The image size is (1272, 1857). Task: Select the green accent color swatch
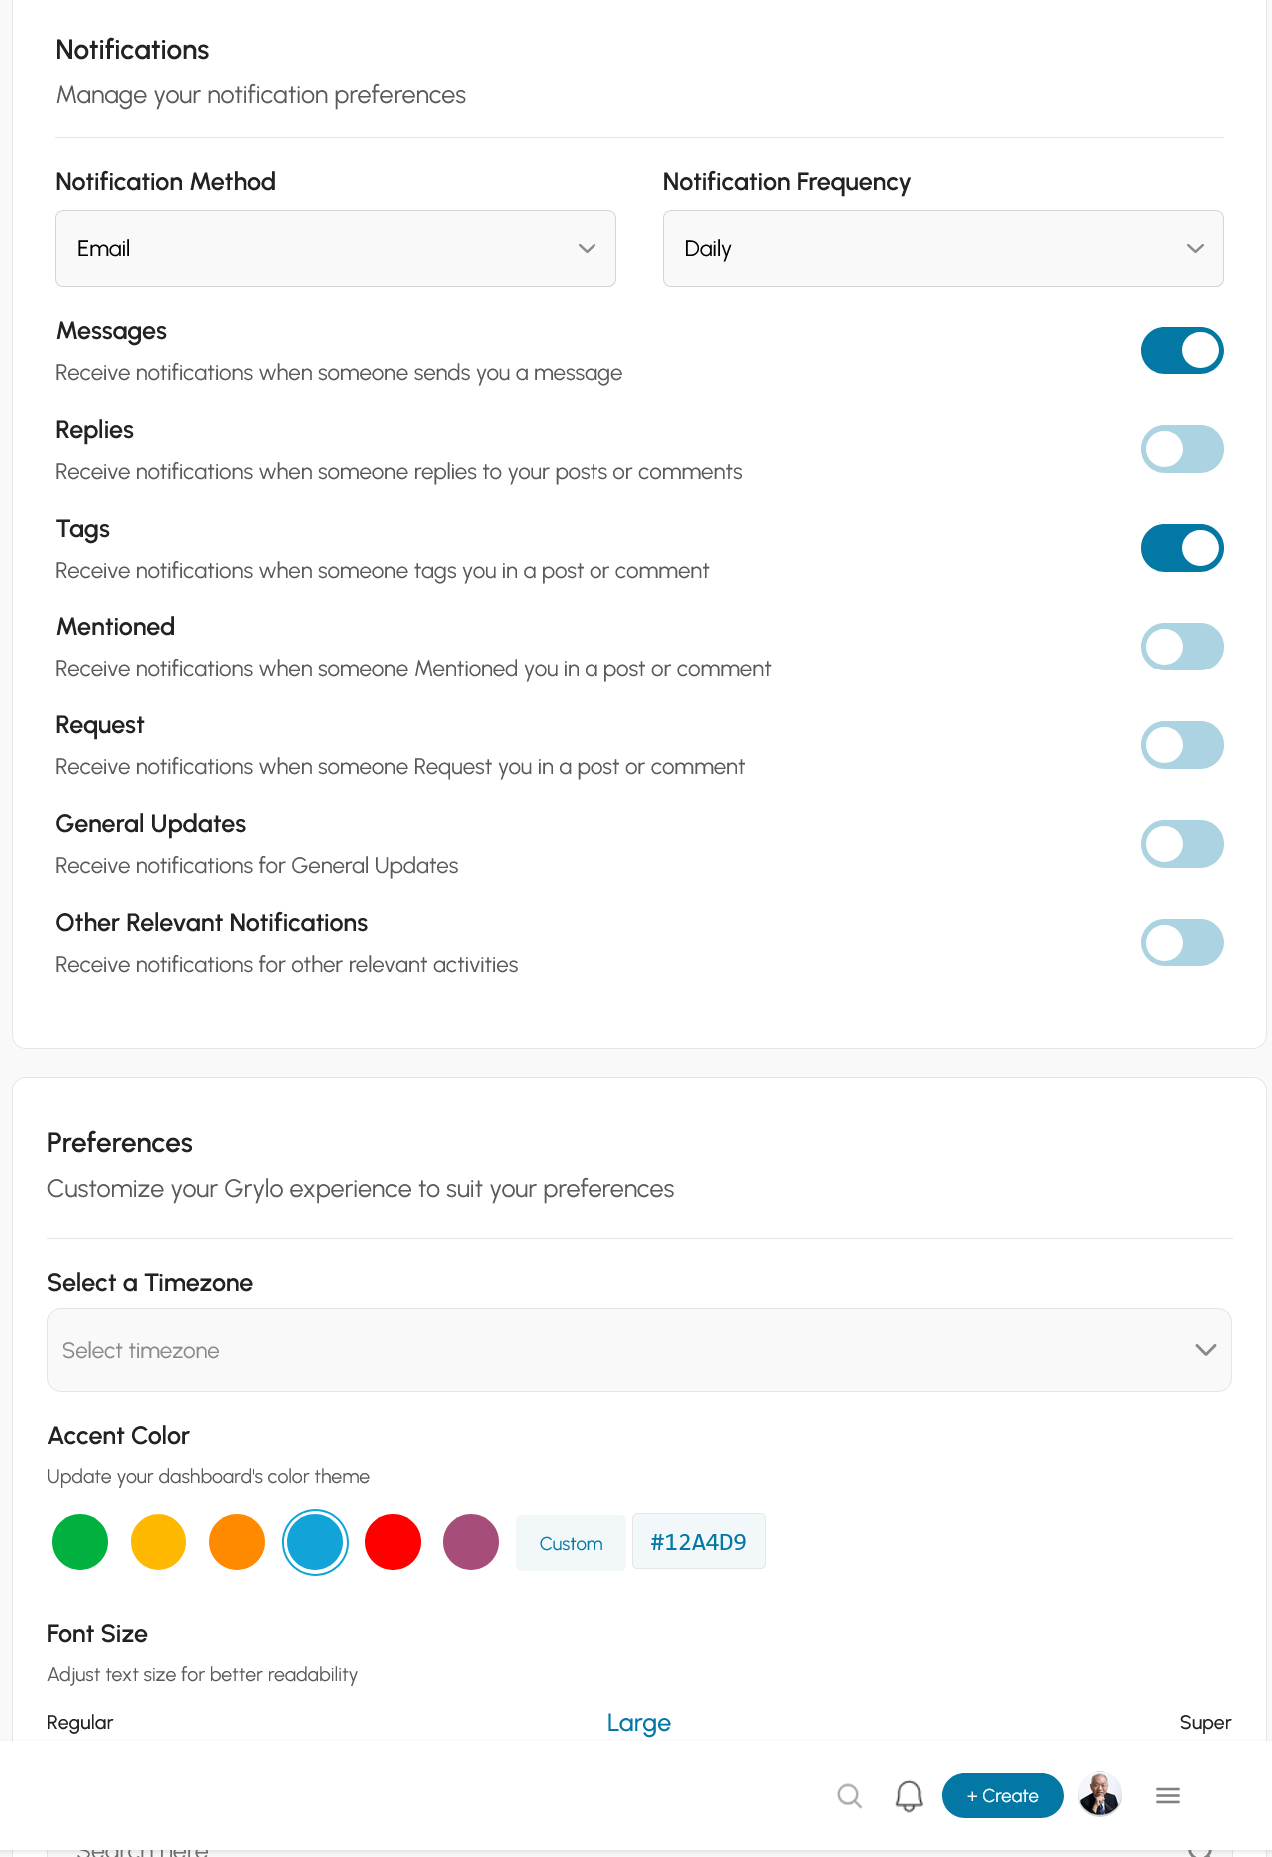79,1541
